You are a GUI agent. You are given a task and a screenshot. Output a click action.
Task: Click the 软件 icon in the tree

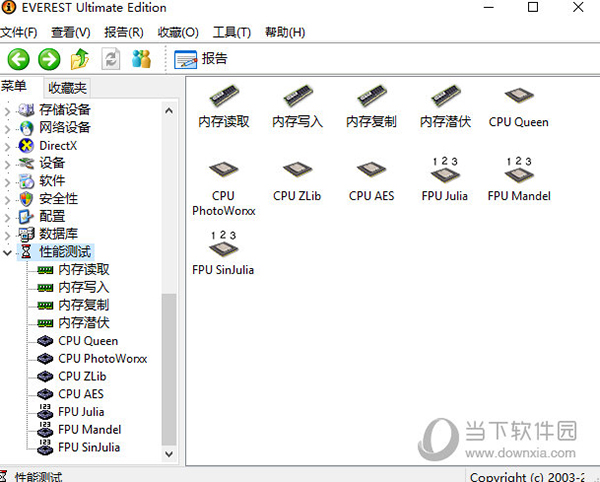tap(26, 181)
